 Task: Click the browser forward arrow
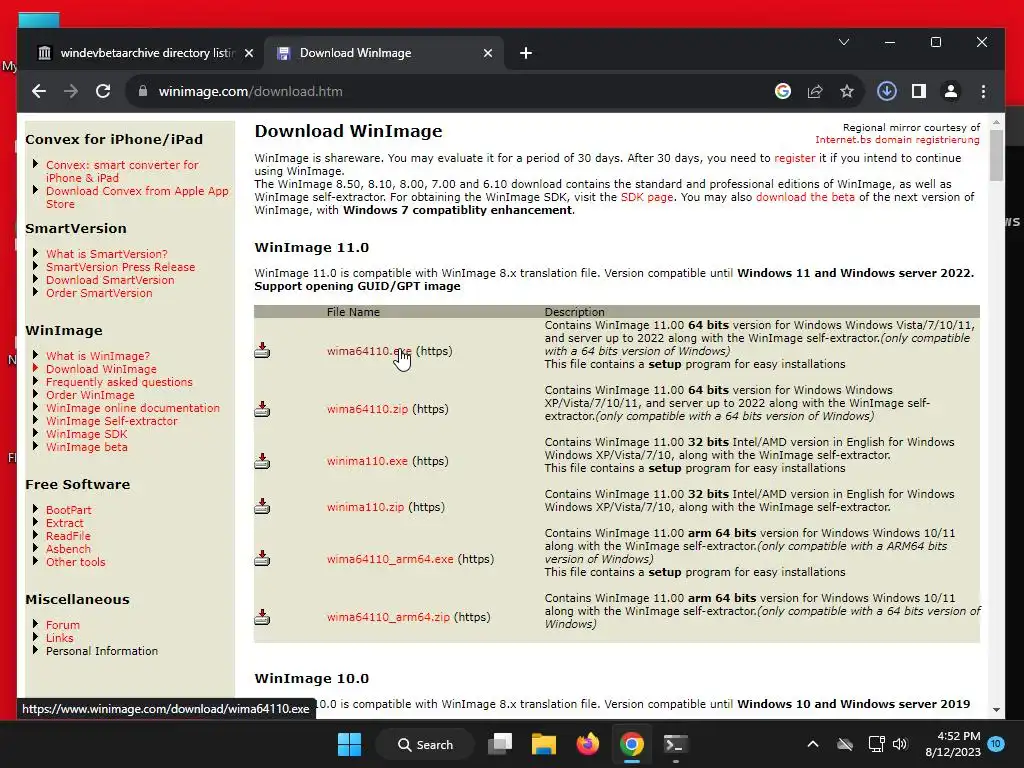tap(71, 91)
